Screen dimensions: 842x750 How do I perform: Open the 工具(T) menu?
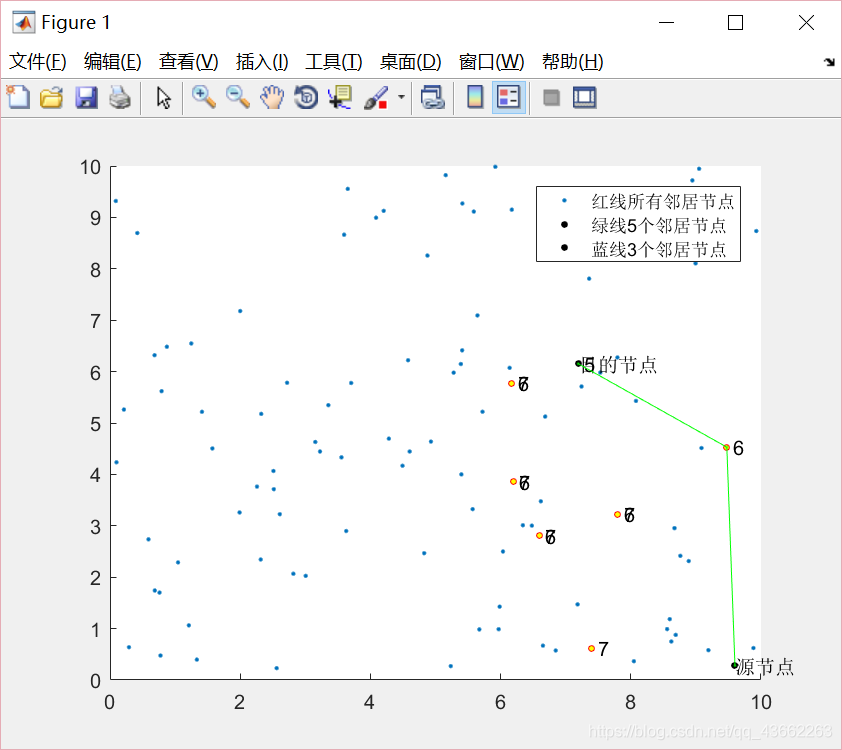tap(333, 61)
